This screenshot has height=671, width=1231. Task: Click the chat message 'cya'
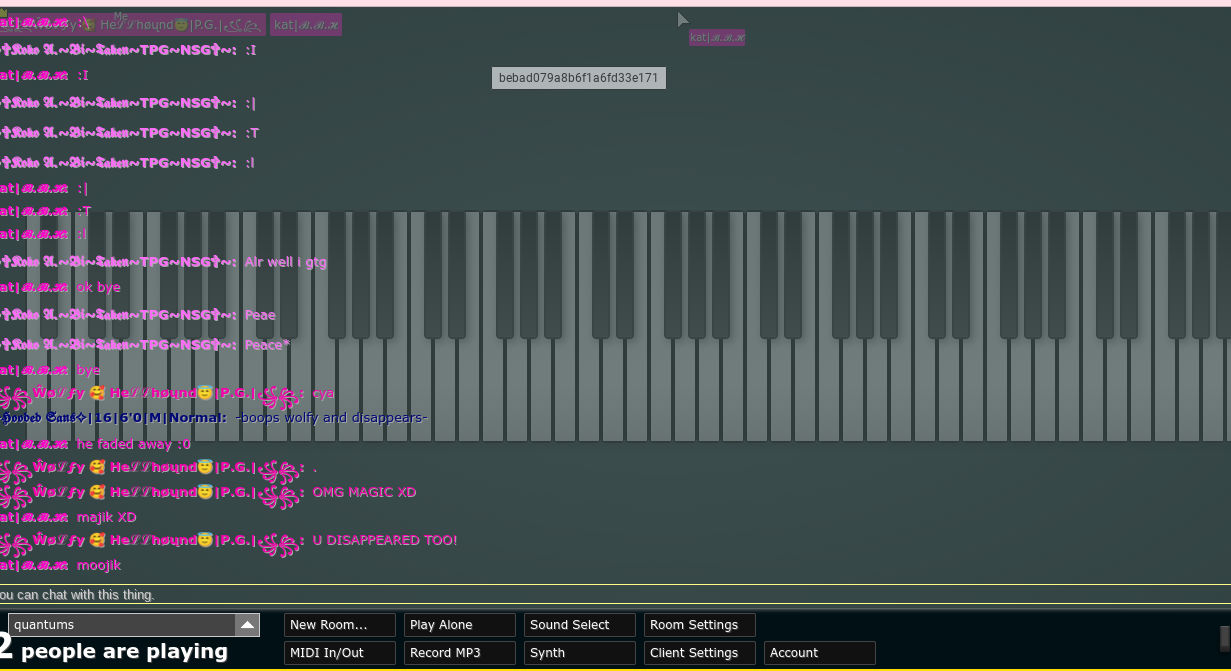323,393
